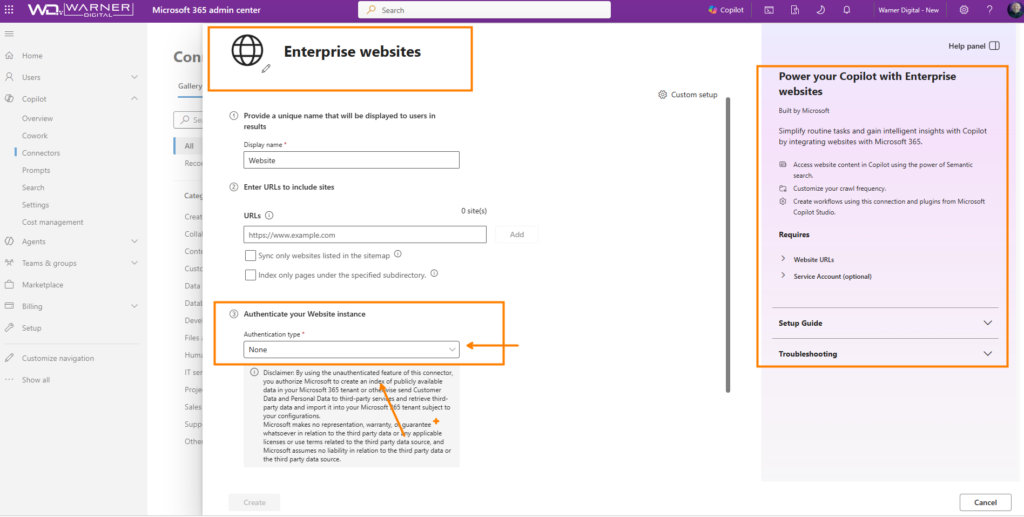Open the account profile picture
This screenshot has width=1024, height=517.
coord(1014,10)
